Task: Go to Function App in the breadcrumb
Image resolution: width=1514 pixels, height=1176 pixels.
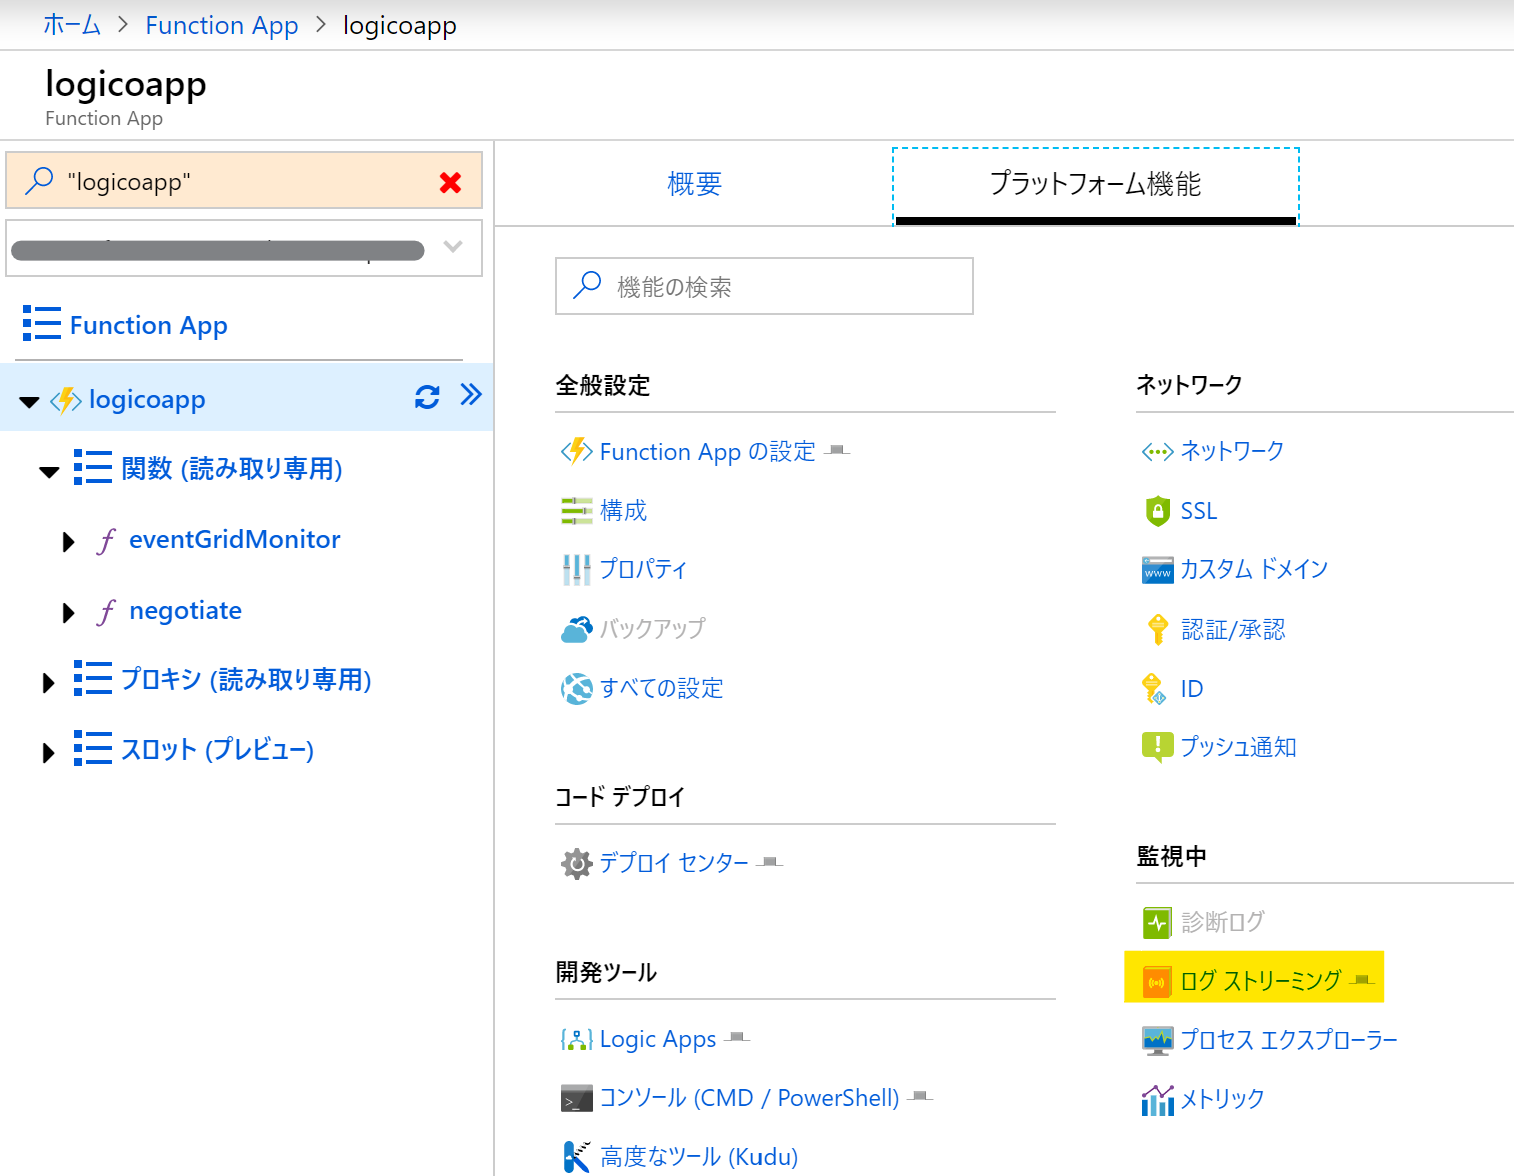Action: (x=221, y=25)
